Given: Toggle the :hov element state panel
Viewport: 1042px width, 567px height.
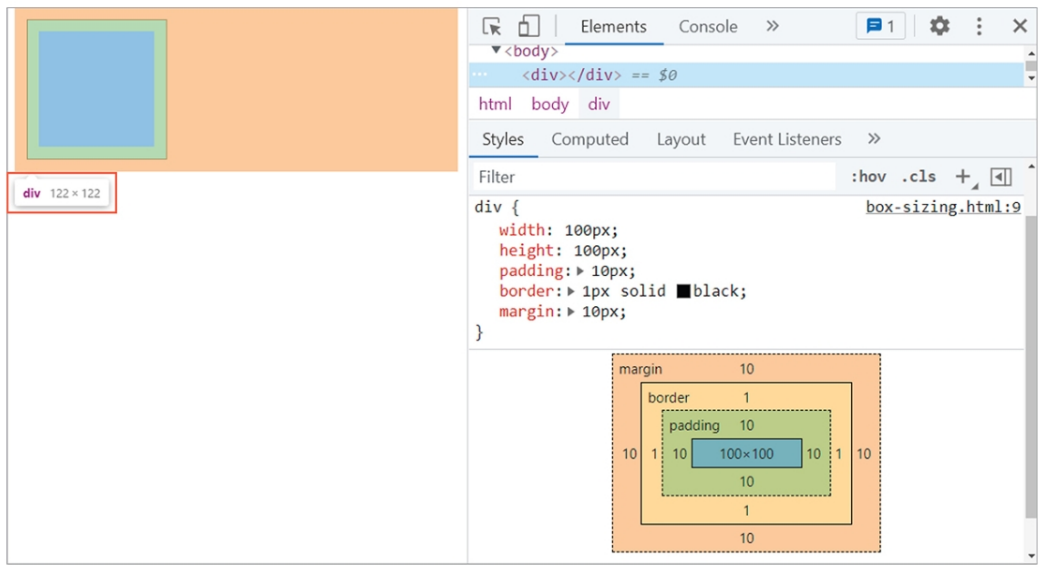Looking at the screenshot, I should point(868,176).
